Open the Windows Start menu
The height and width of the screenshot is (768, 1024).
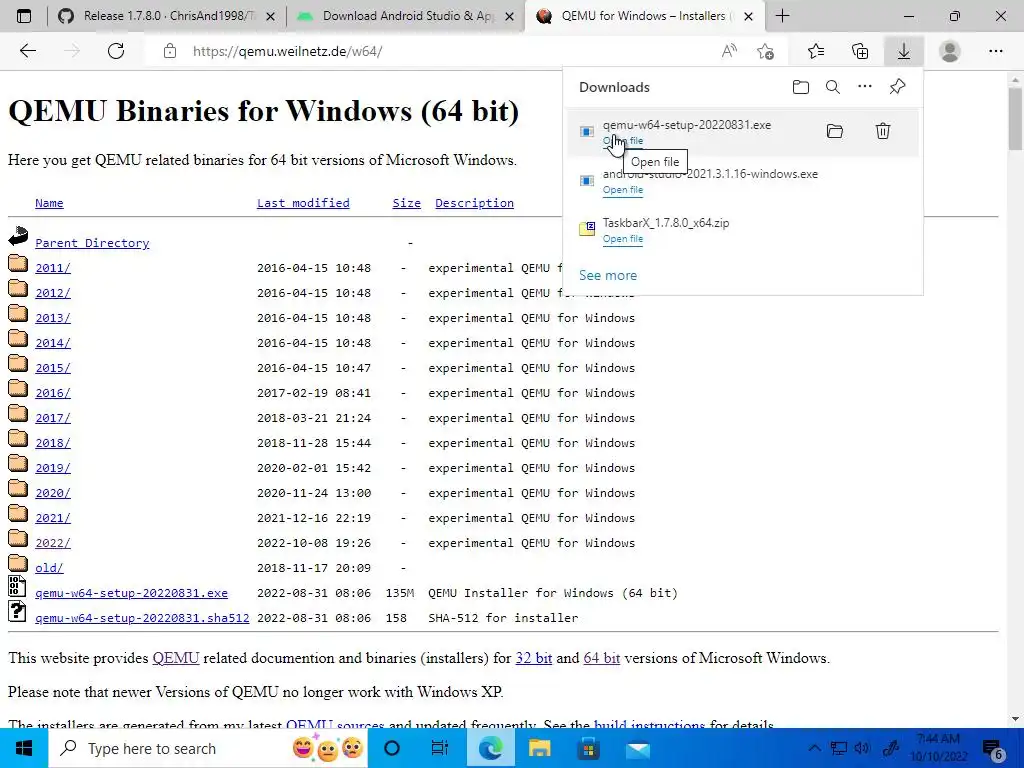pos(24,748)
